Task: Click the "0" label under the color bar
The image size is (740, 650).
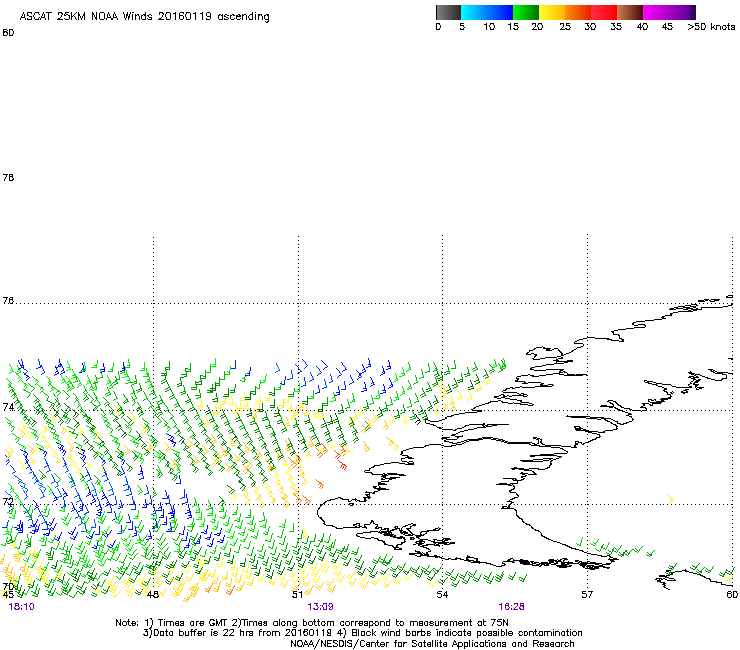Action: click(x=438, y=27)
